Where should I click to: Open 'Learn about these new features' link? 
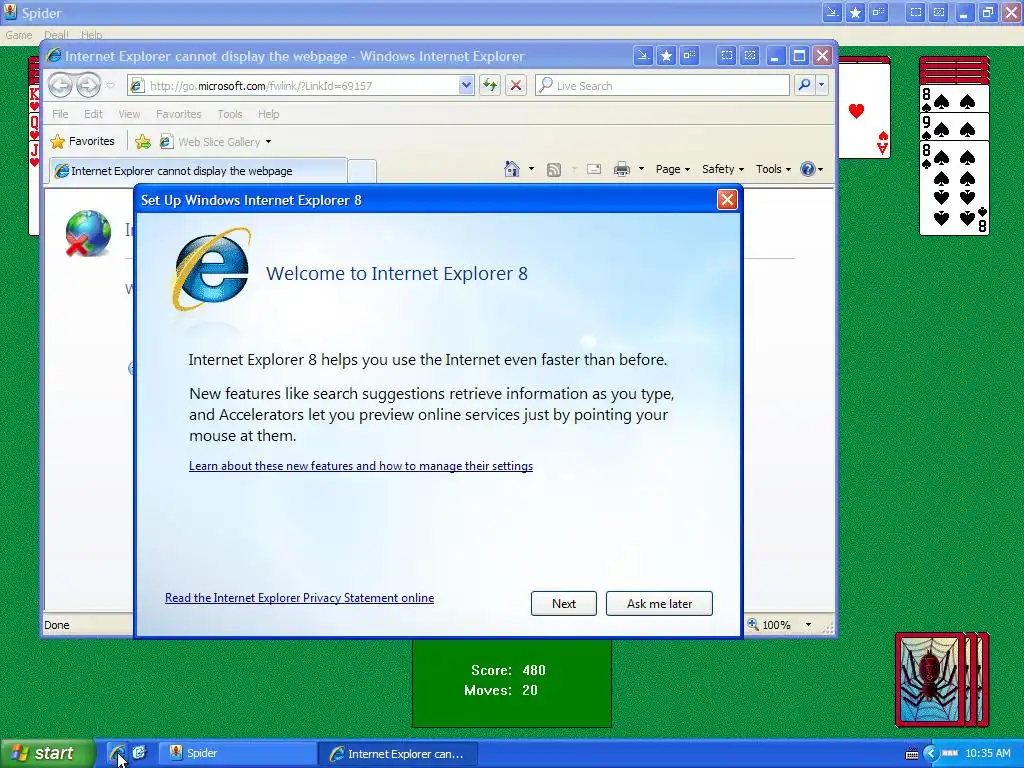tap(360, 466)
